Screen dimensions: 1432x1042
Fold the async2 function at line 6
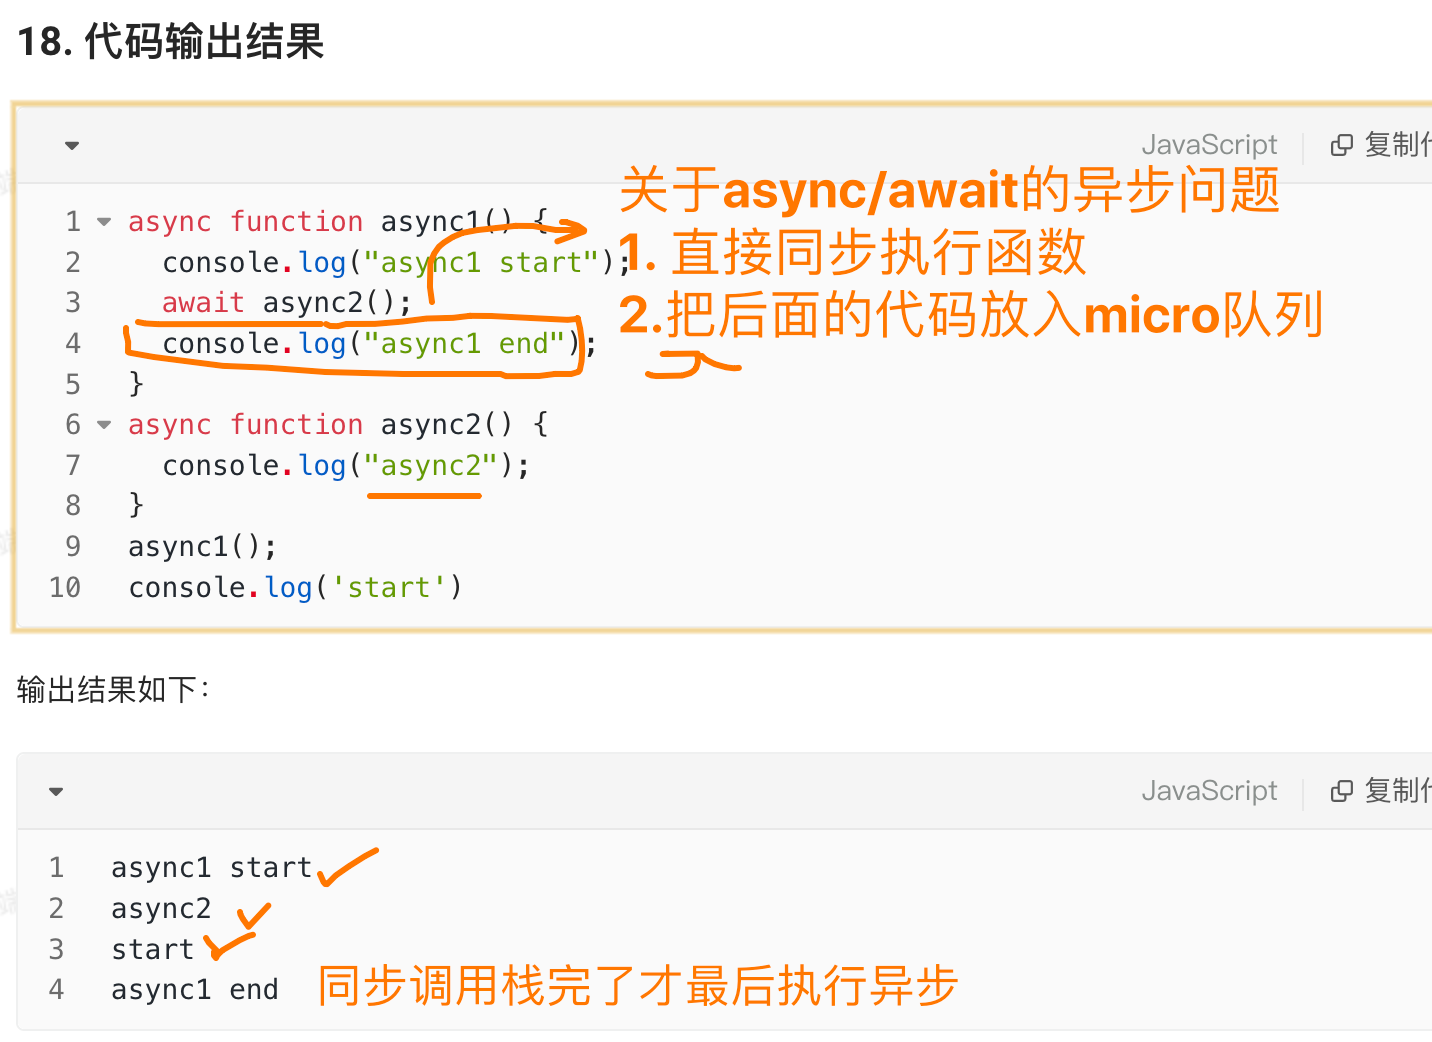(x=104, y=425)
